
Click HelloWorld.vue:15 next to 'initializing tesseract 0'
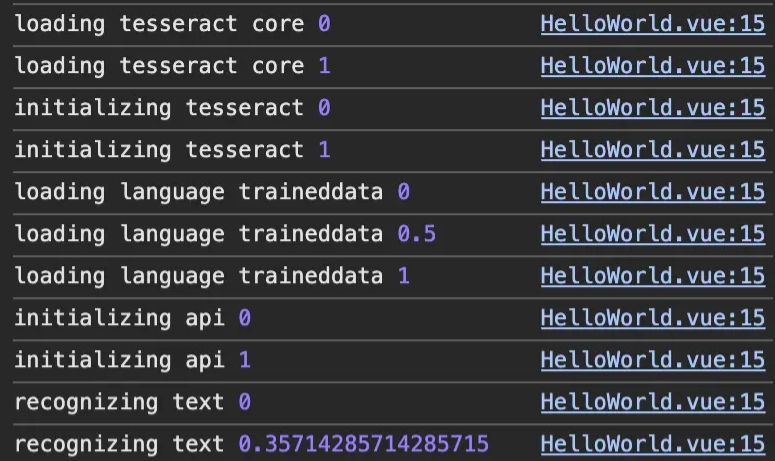pos(653,108)
